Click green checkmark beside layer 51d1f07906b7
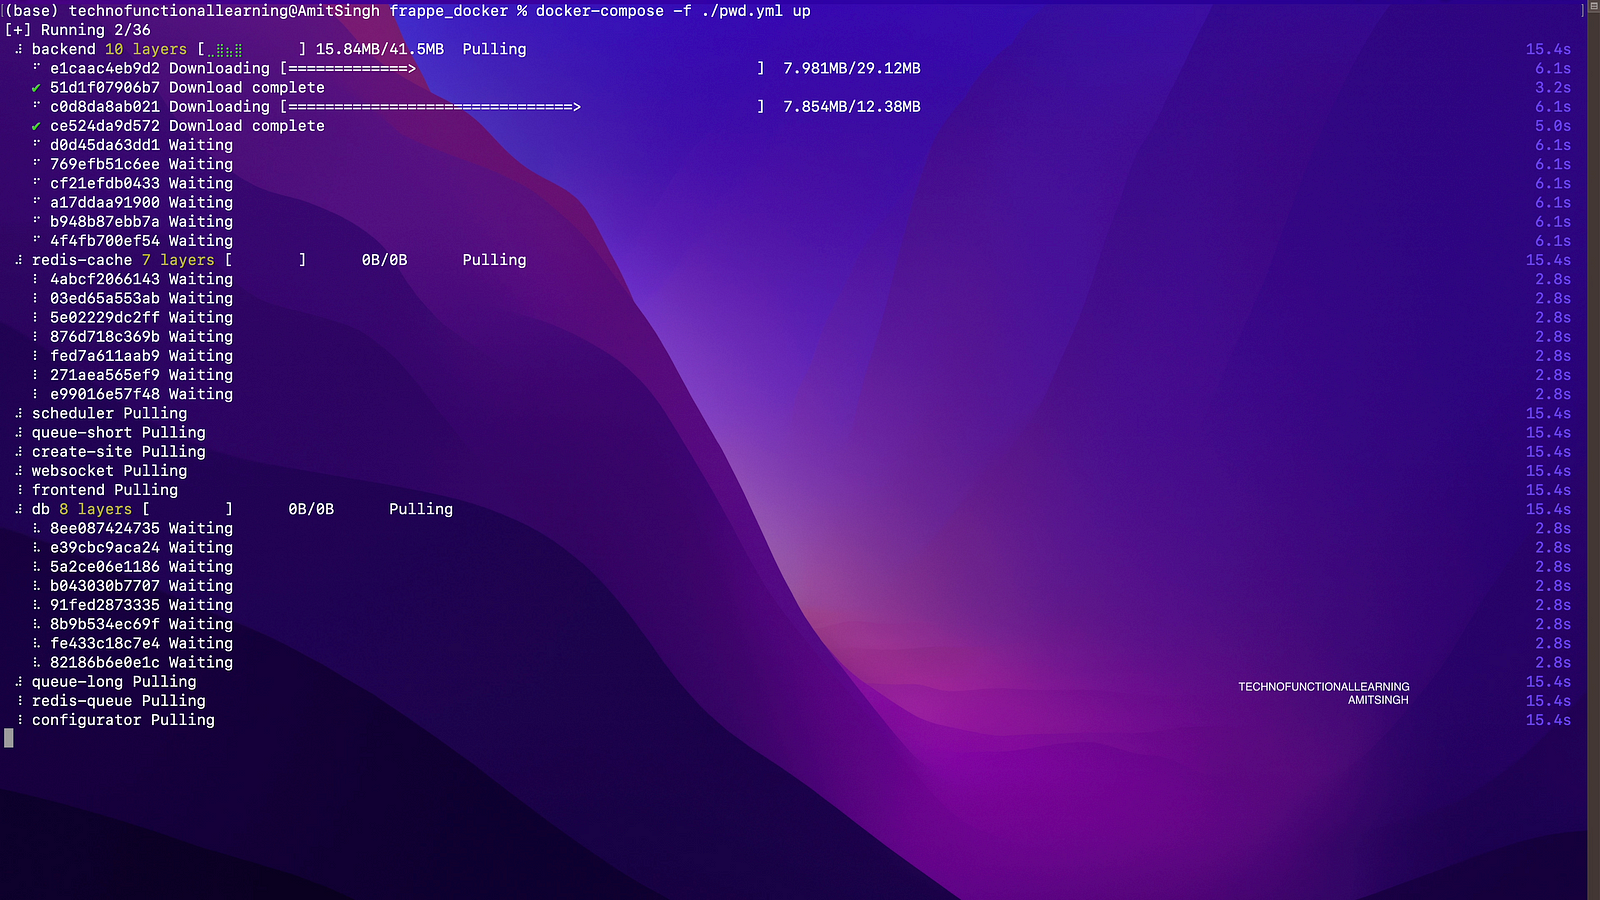This screenshot has width=1600, height=900. tap(36, 88)
